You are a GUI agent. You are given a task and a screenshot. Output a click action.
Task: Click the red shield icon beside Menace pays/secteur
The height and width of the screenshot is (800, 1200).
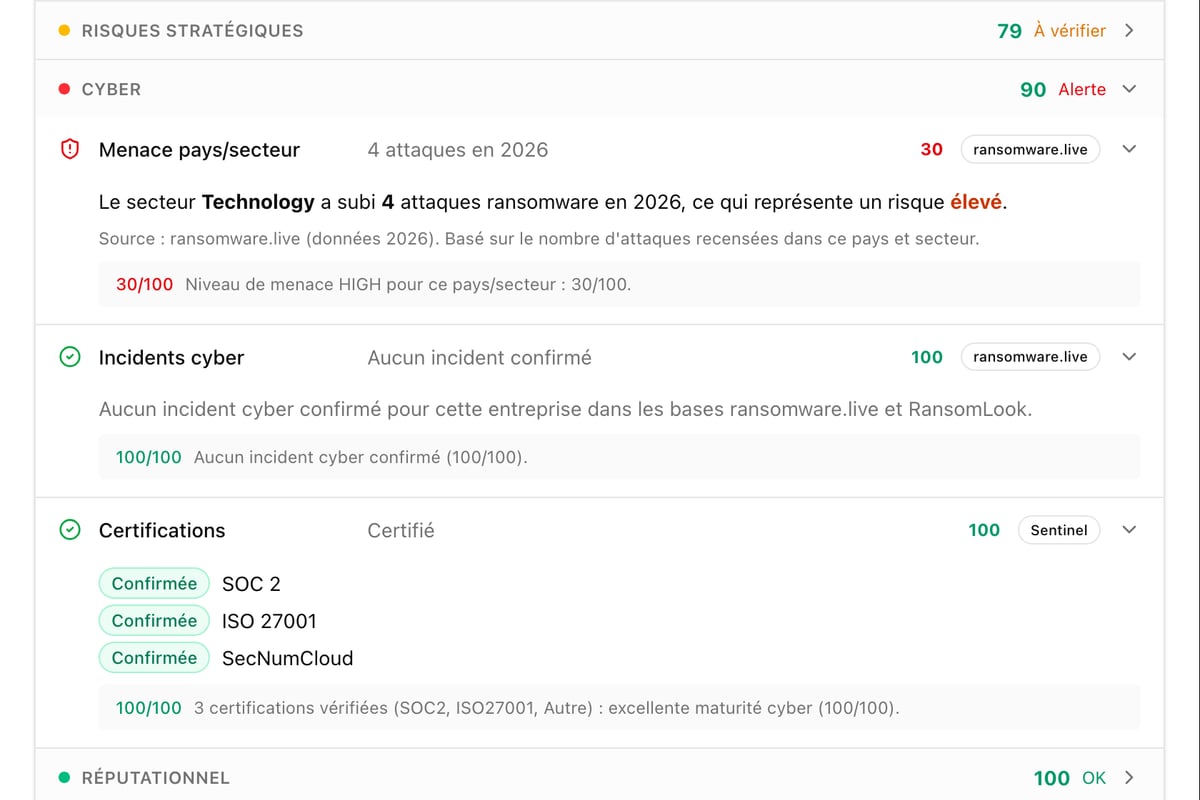point(70,149)
